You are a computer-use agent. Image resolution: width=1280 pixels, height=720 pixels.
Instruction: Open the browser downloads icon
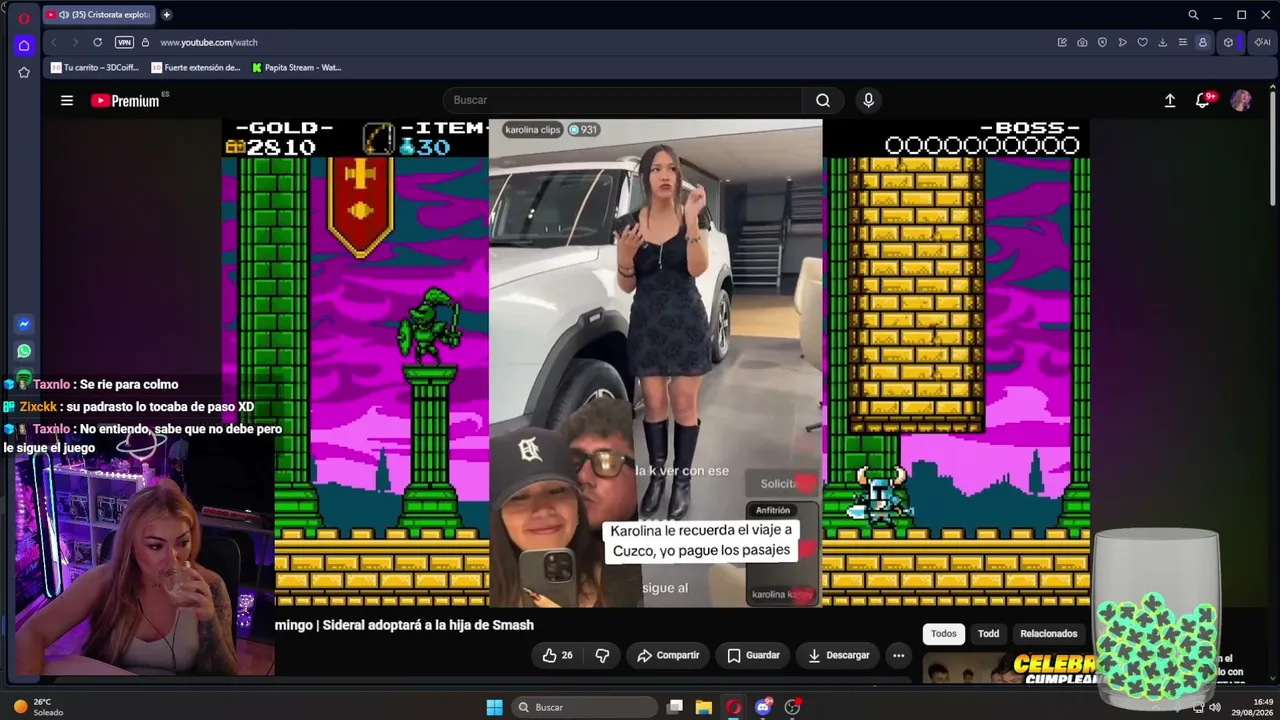(x=1163, y=42)
